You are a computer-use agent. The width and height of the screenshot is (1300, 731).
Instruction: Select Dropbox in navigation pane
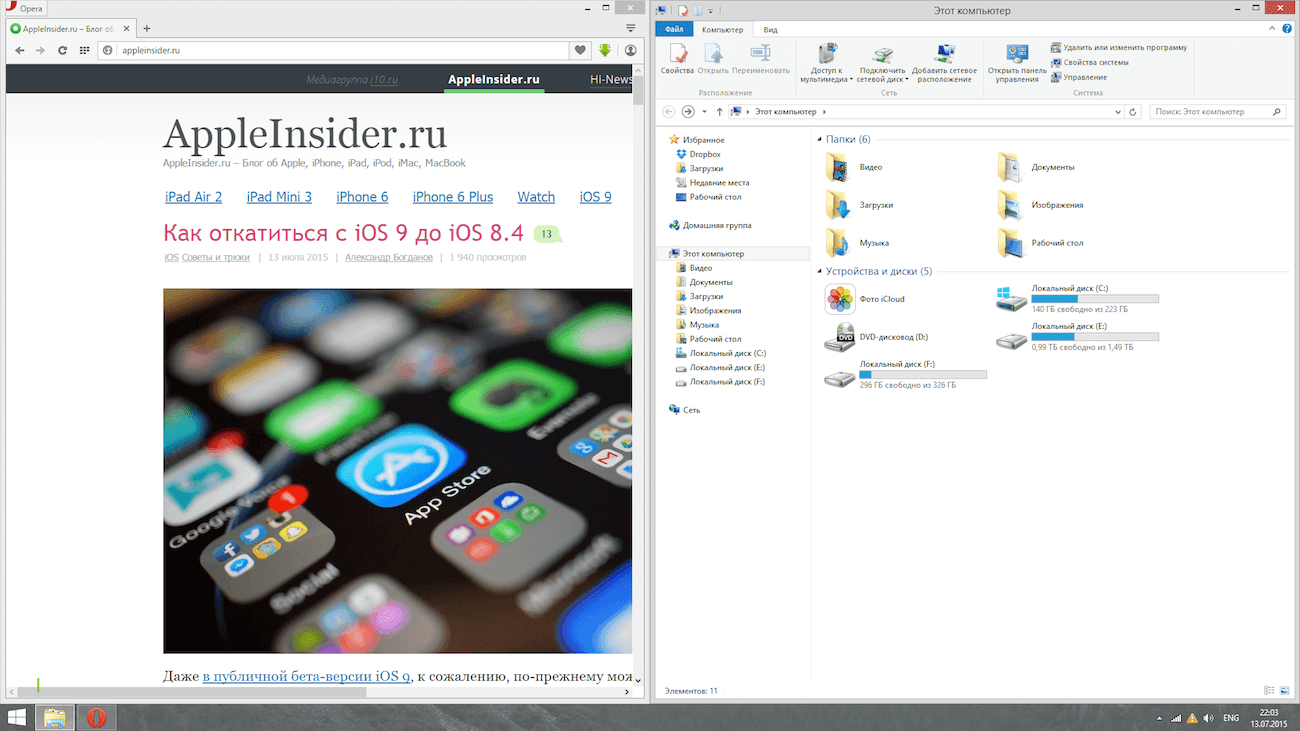697,154
